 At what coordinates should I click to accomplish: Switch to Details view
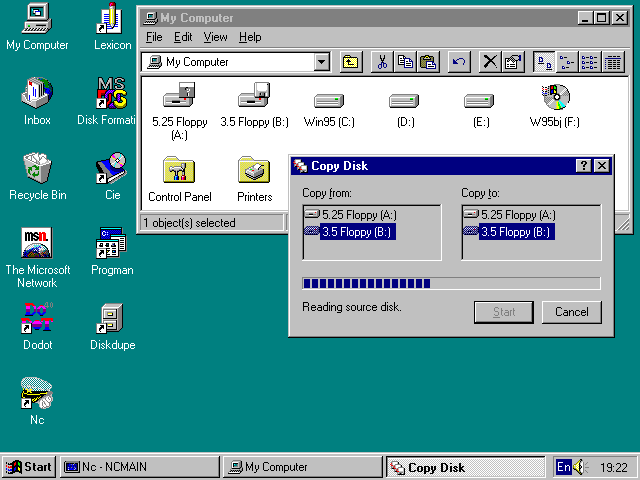[613, 62]
